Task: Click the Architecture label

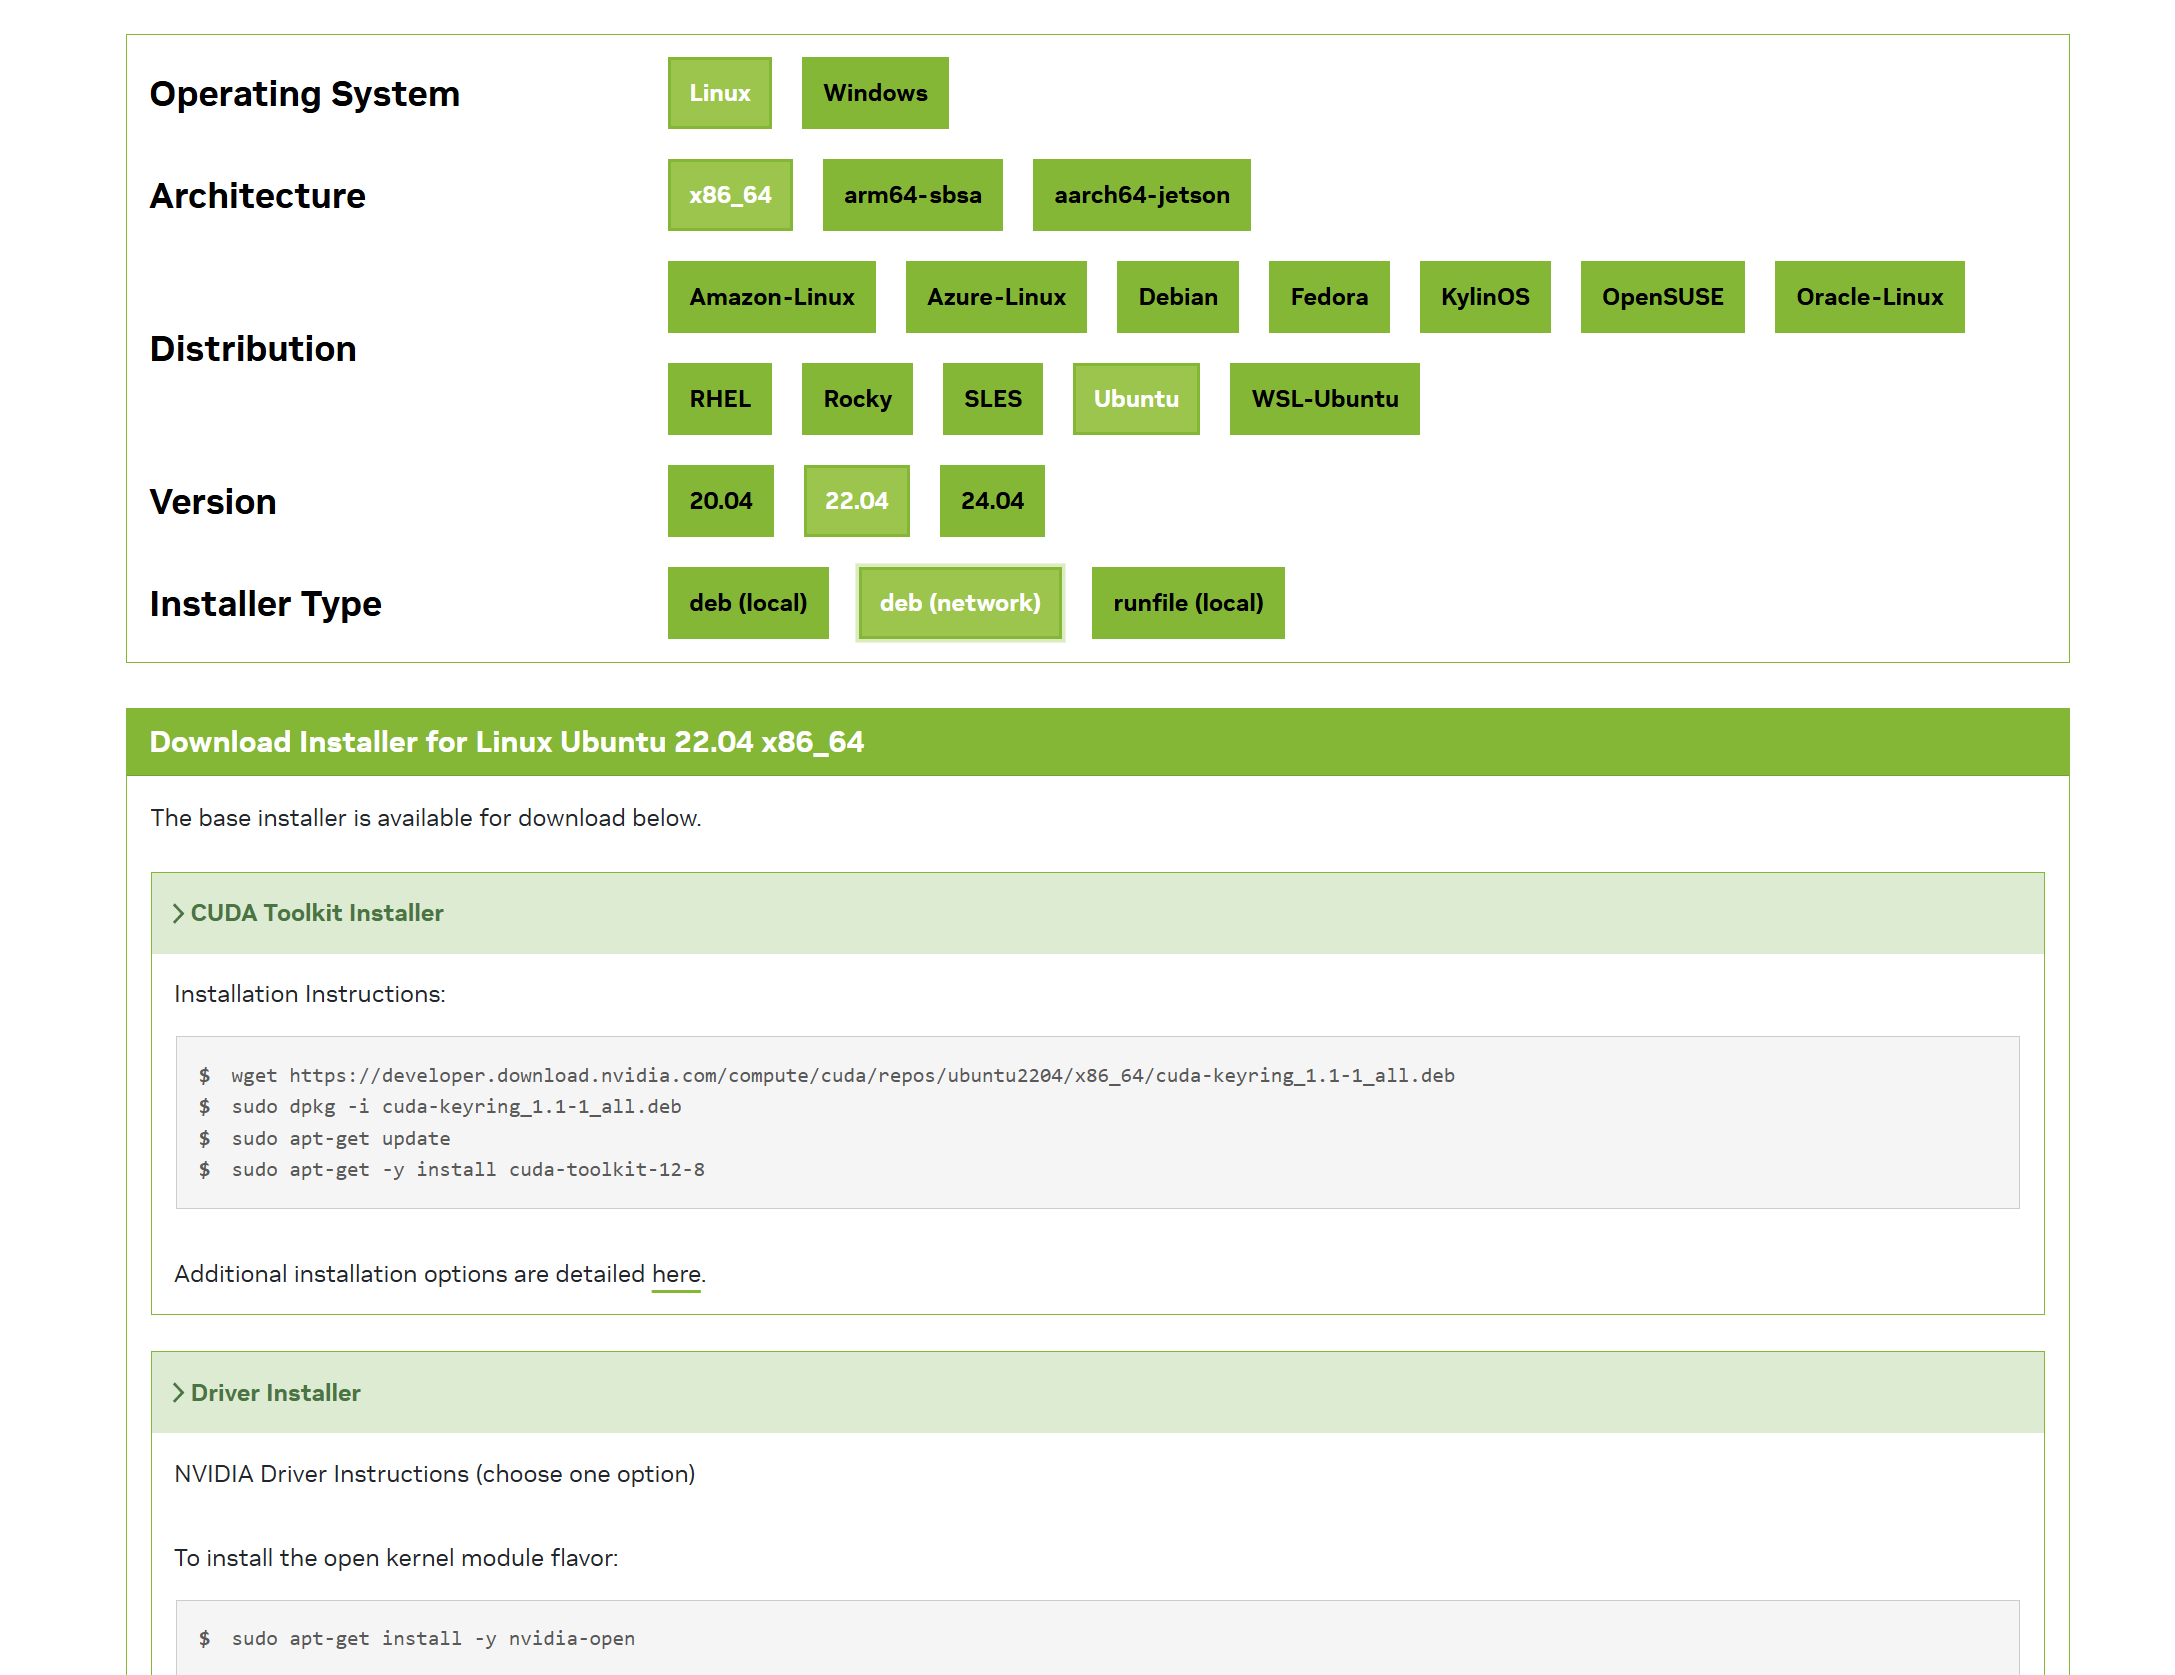Action: pos(257,195)
